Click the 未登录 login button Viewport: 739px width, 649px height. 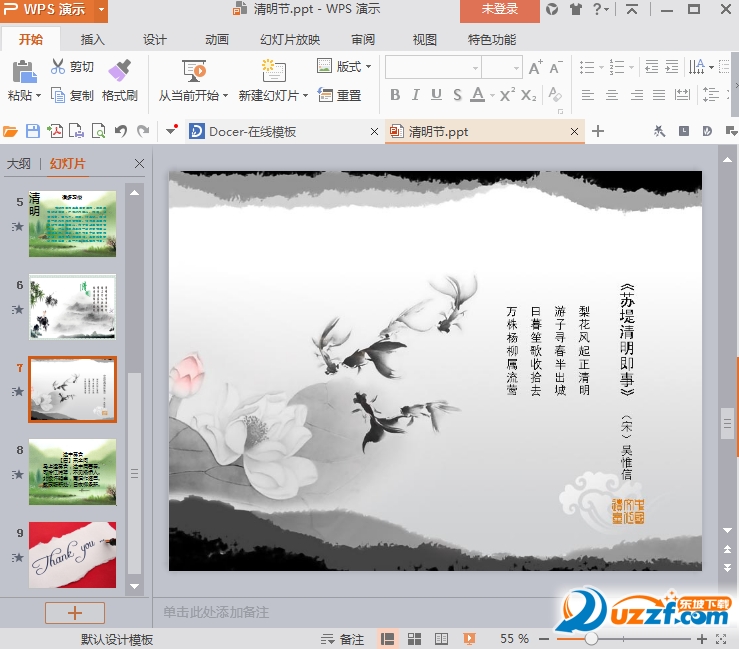(500, 10)
